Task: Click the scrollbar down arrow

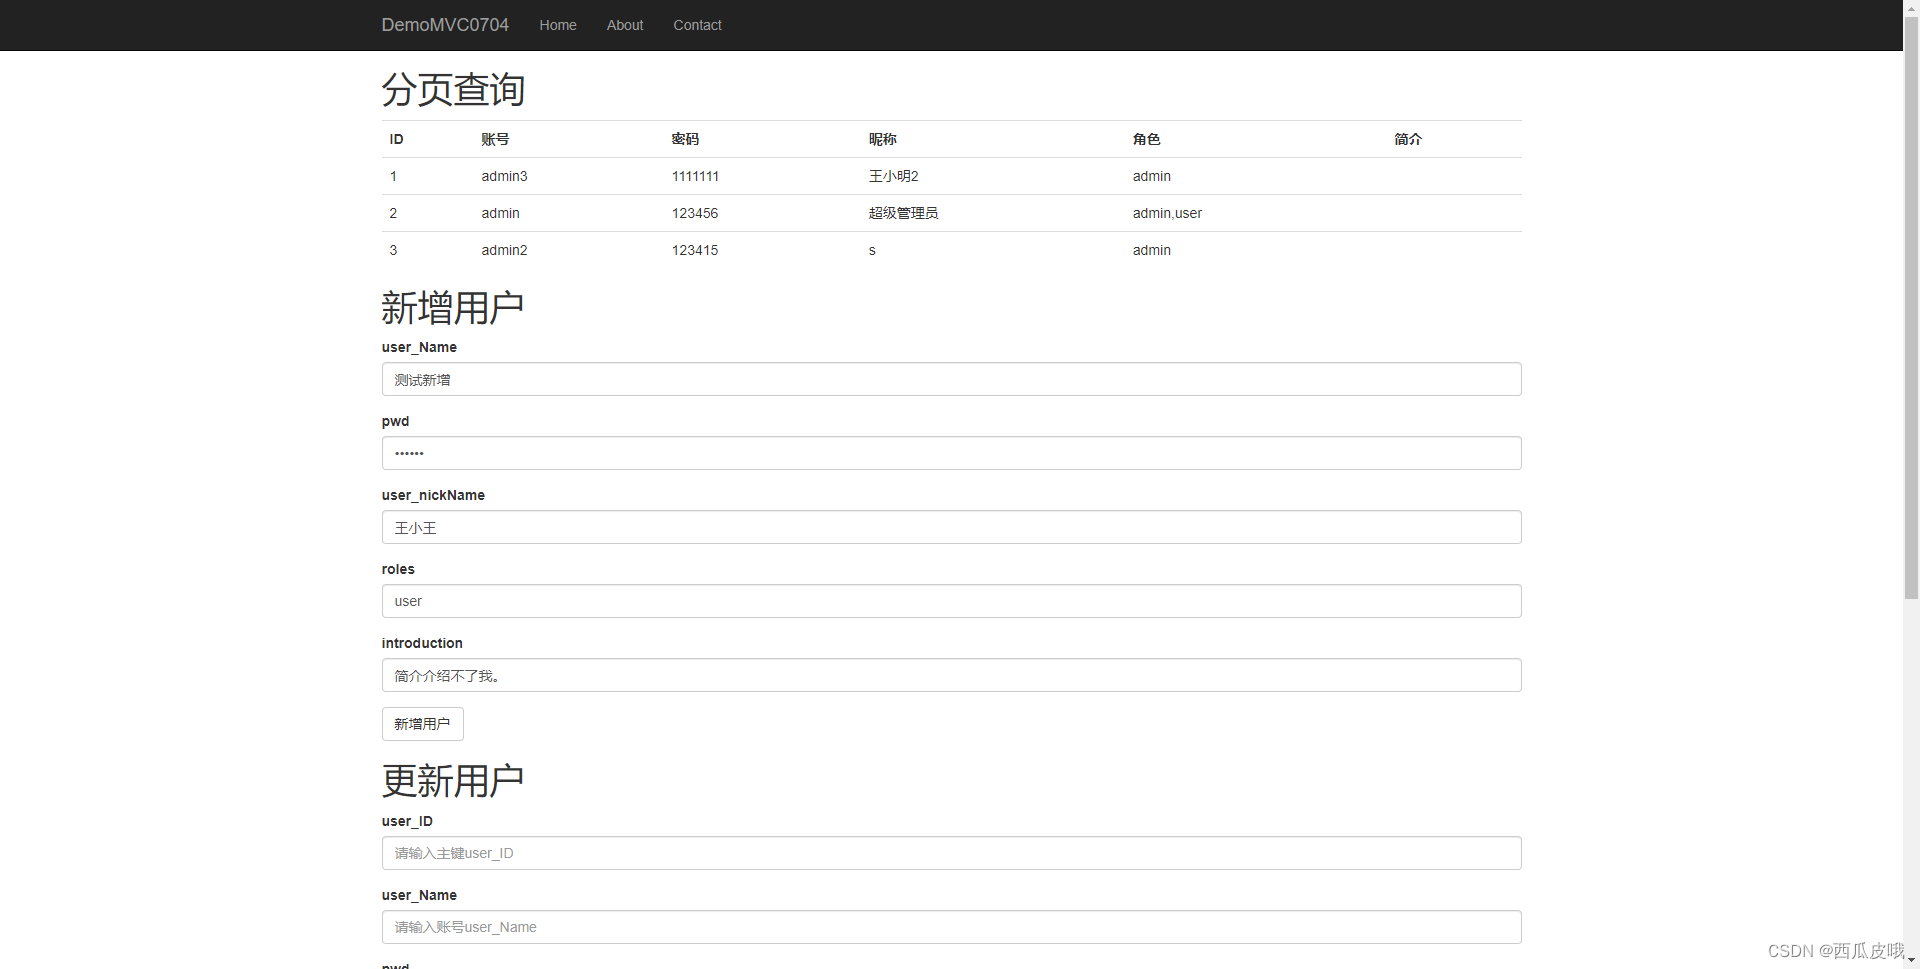Action: point(1911,961)
